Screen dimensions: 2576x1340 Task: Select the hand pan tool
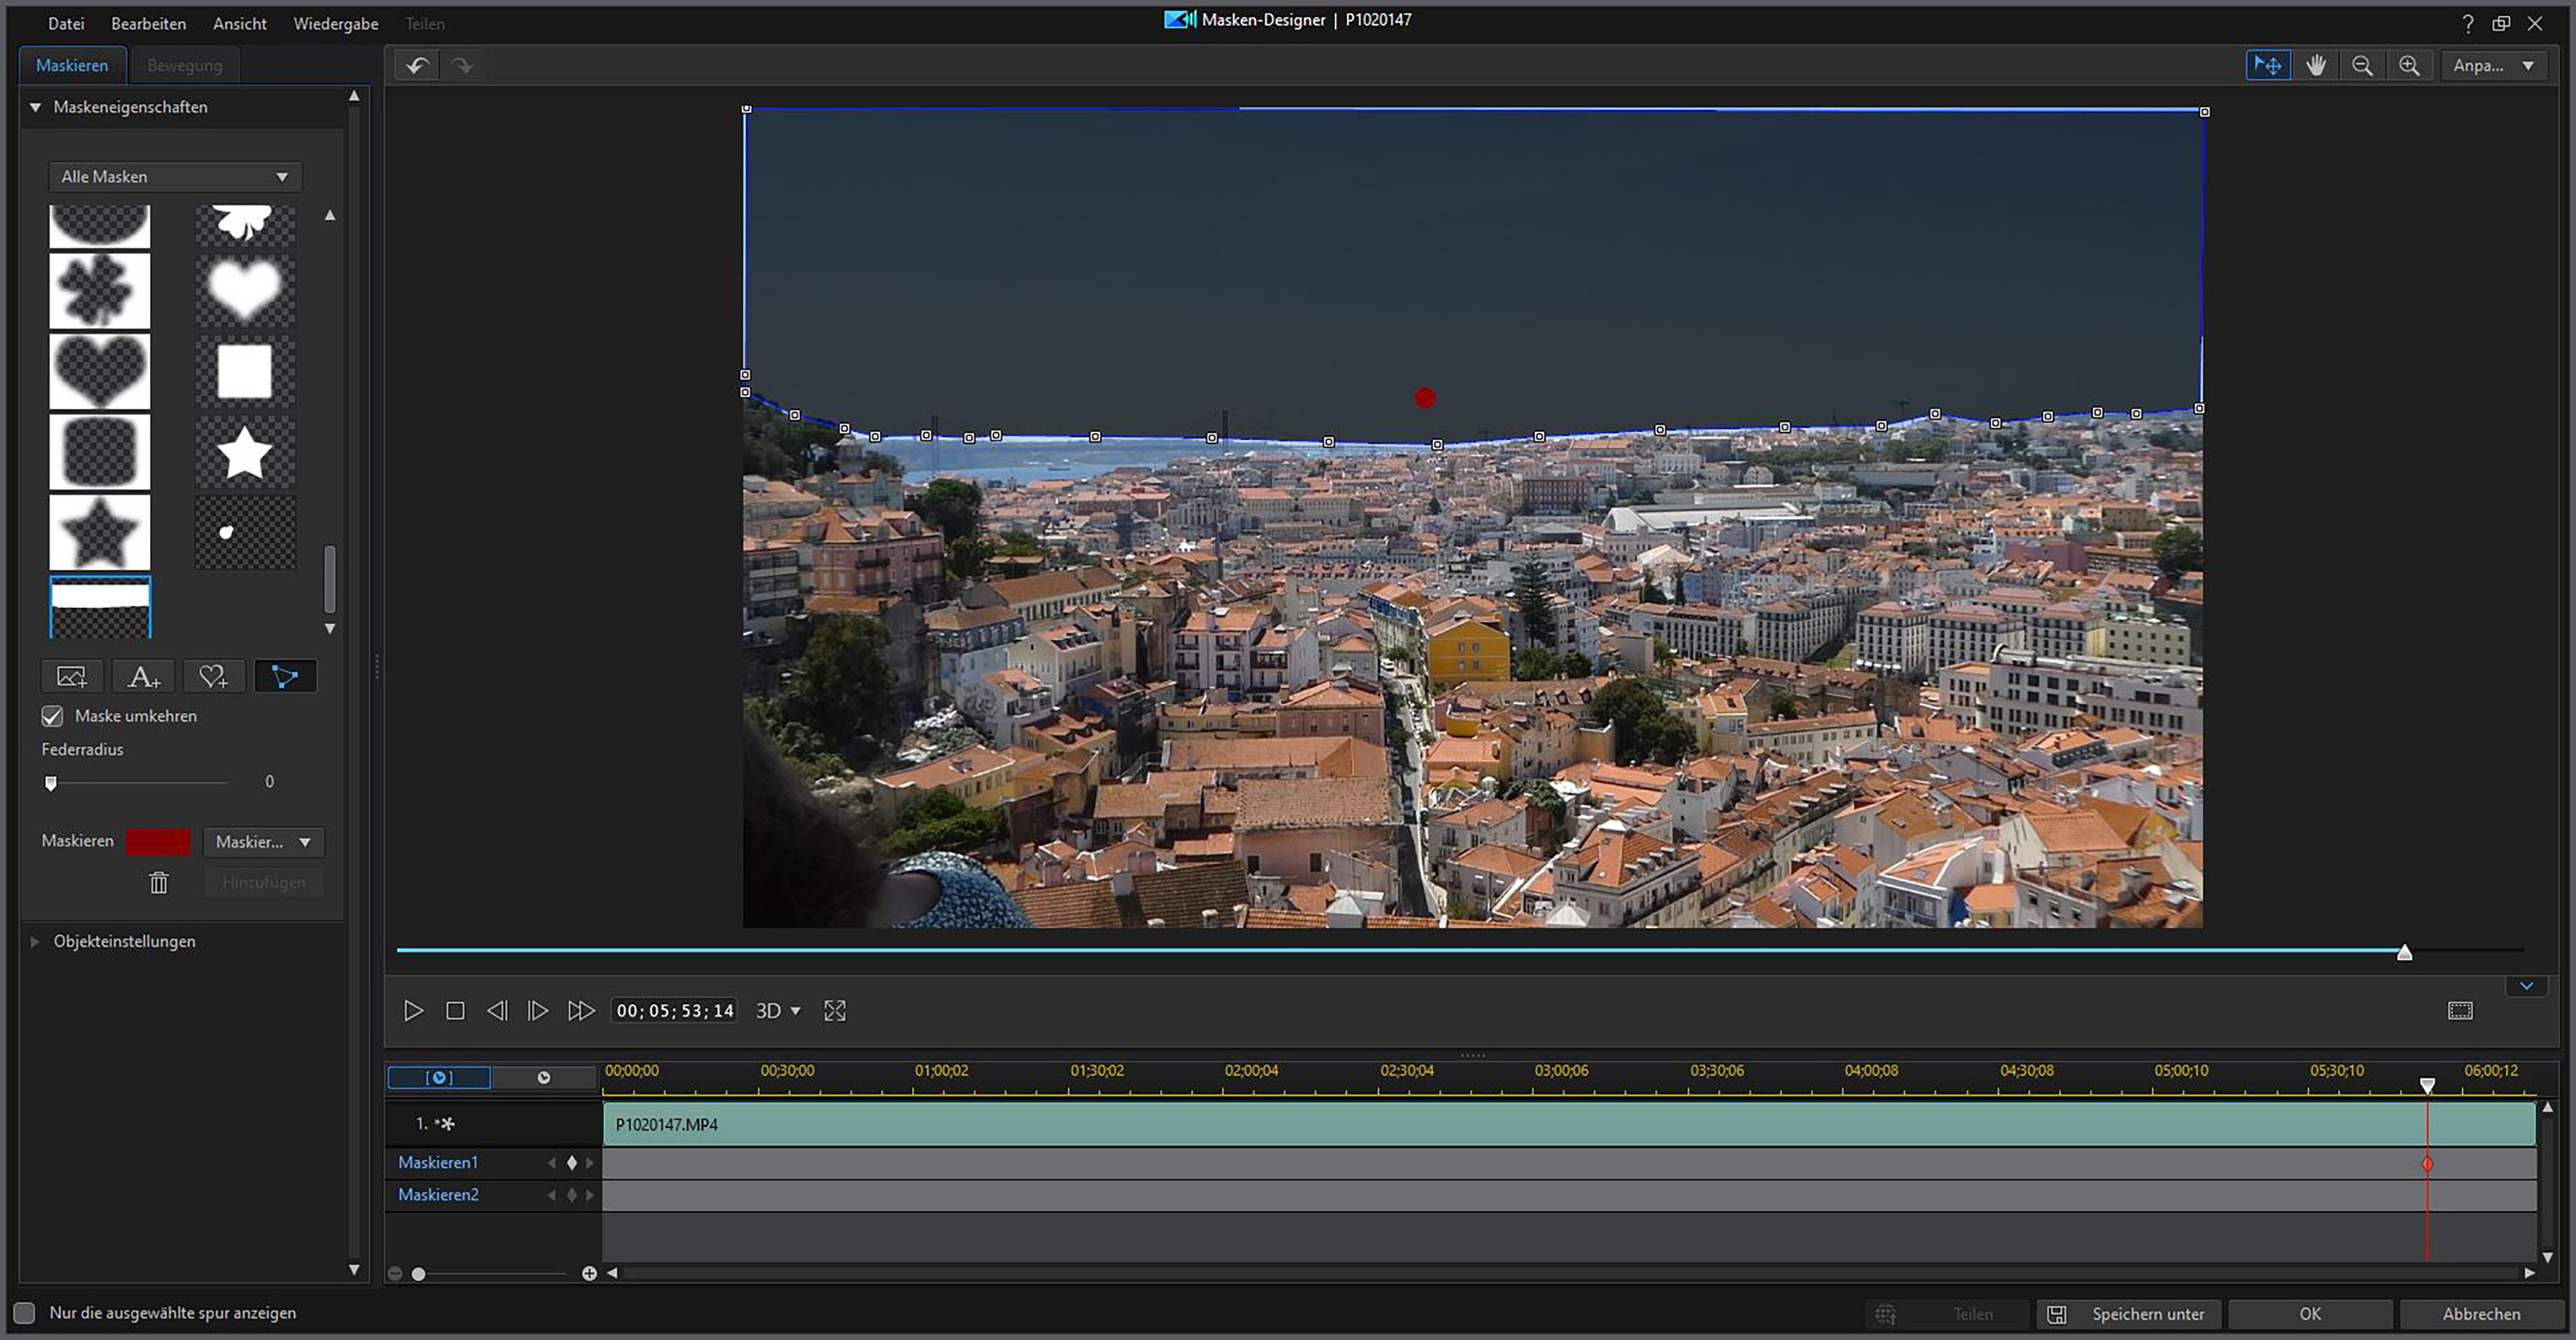2315,66
